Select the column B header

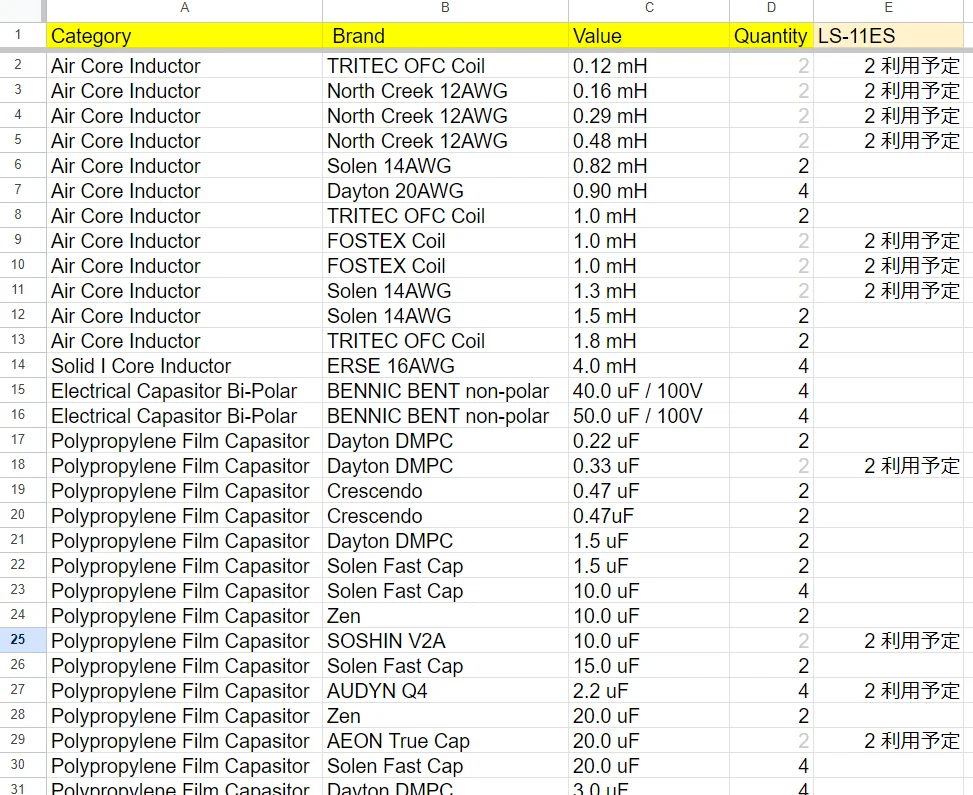[x=445, y=8]
